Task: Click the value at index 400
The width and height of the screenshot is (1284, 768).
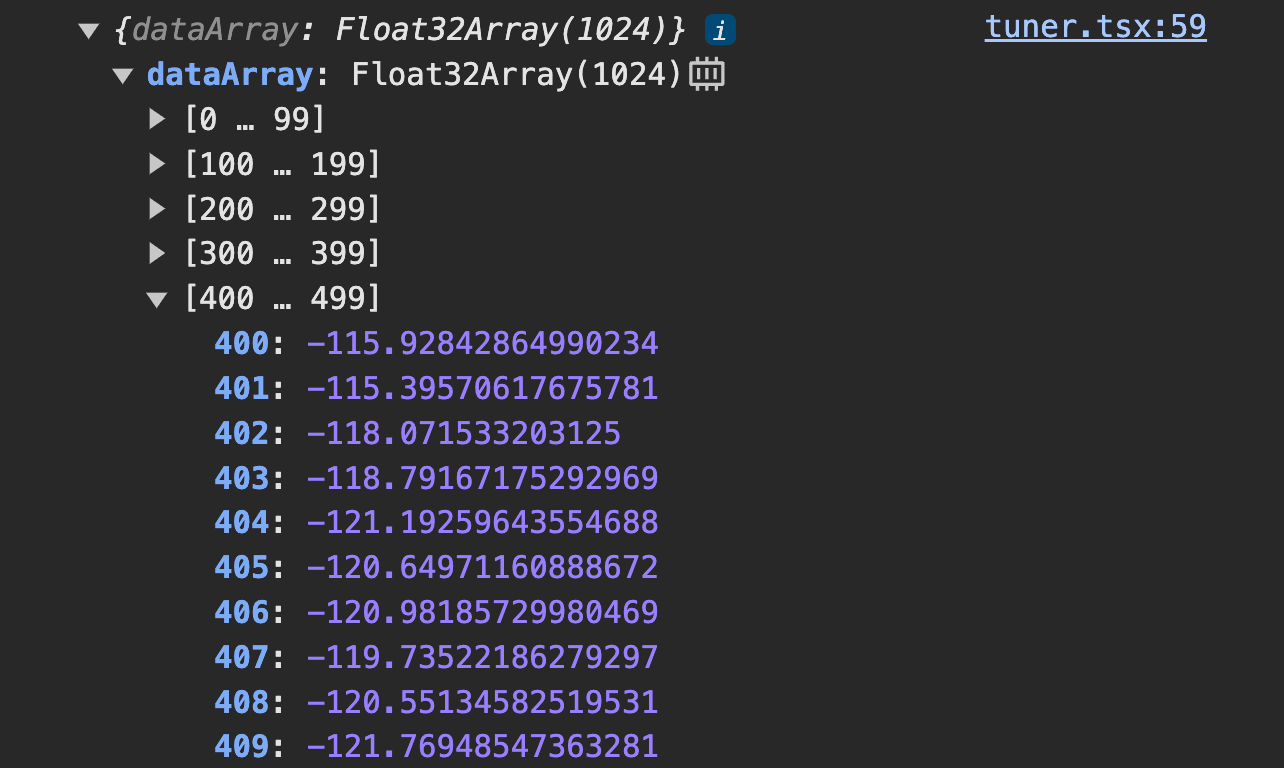Action: pyautogui.click(x=482, y=343)
